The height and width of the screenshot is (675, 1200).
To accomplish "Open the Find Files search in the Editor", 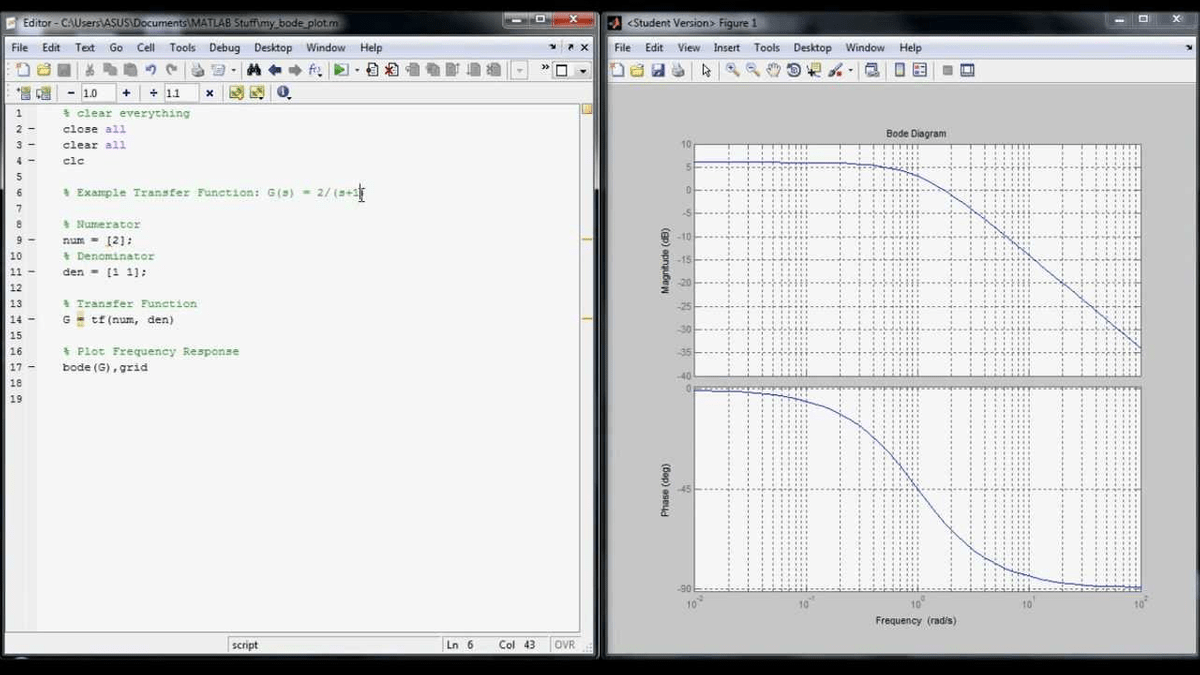I will tap(254, 70).
